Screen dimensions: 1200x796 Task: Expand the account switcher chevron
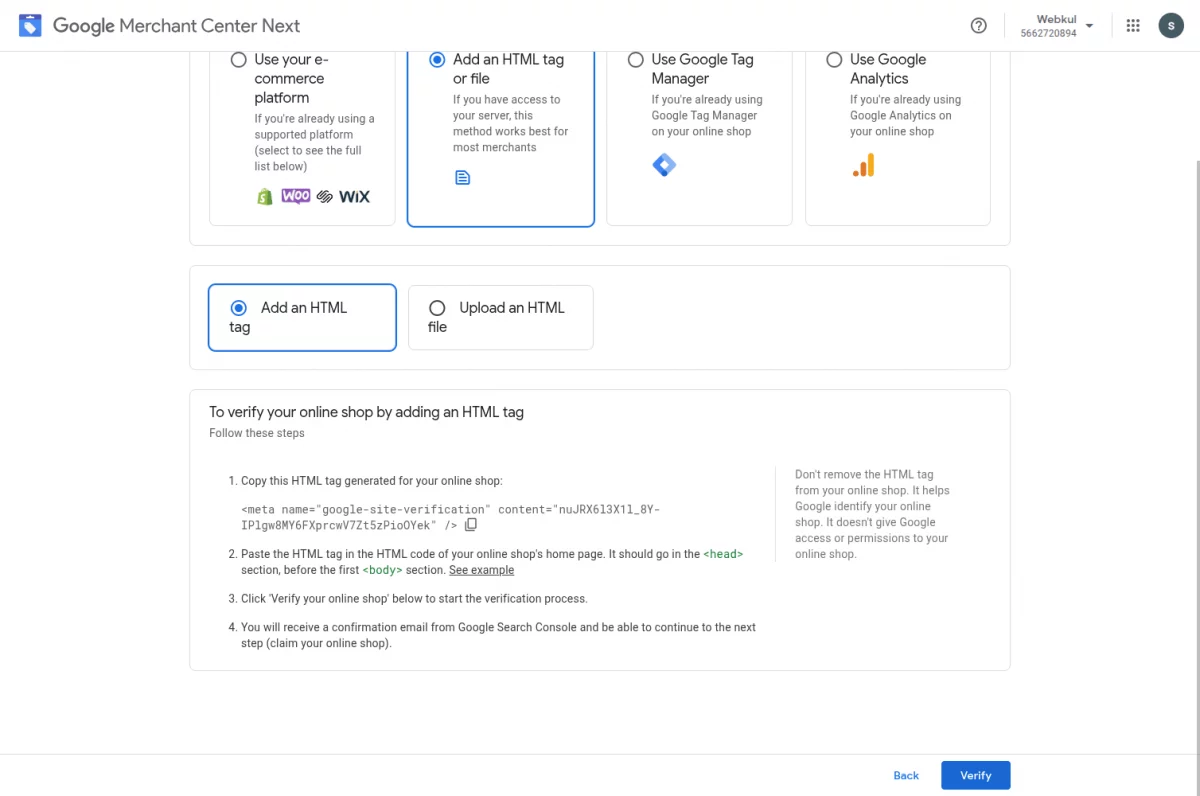pyautogui.click(x=1090, y=25)
